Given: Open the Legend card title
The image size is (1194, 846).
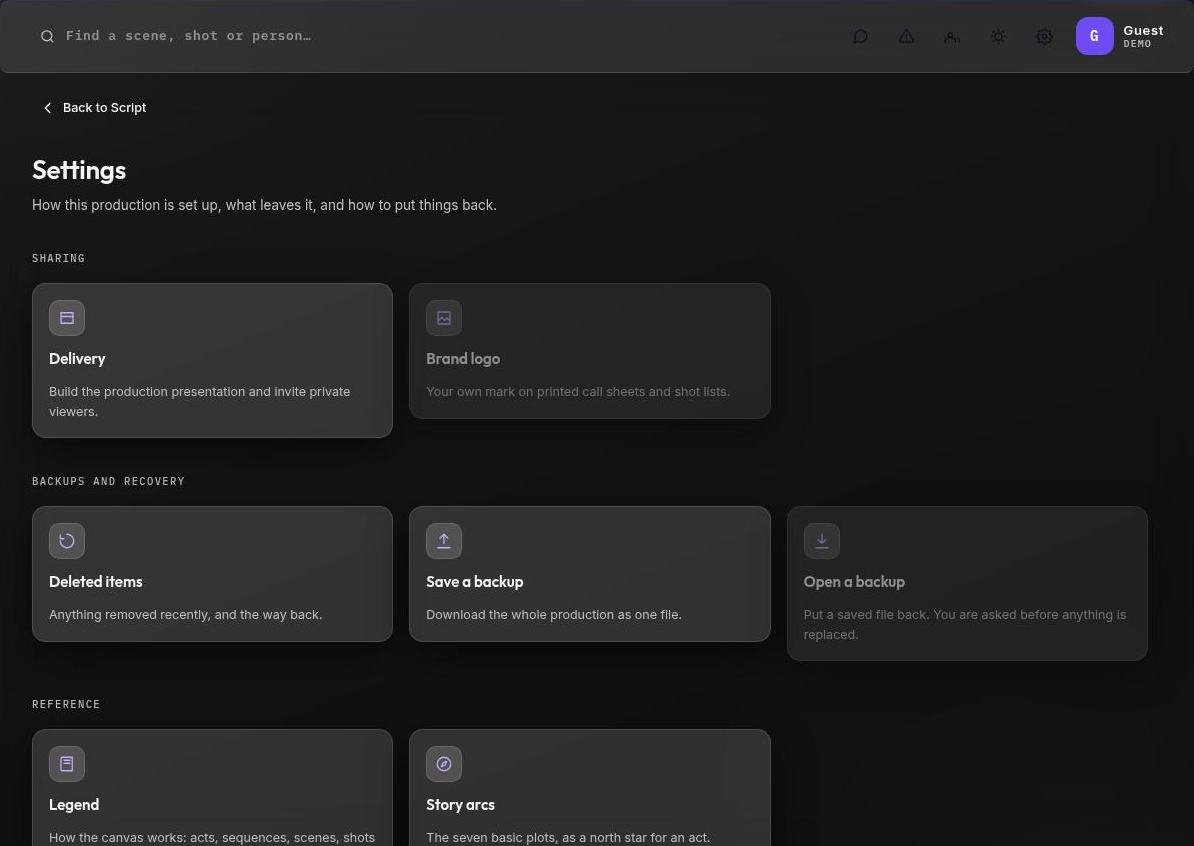Looking at the screenshot, I should click(x=74, y=805).
